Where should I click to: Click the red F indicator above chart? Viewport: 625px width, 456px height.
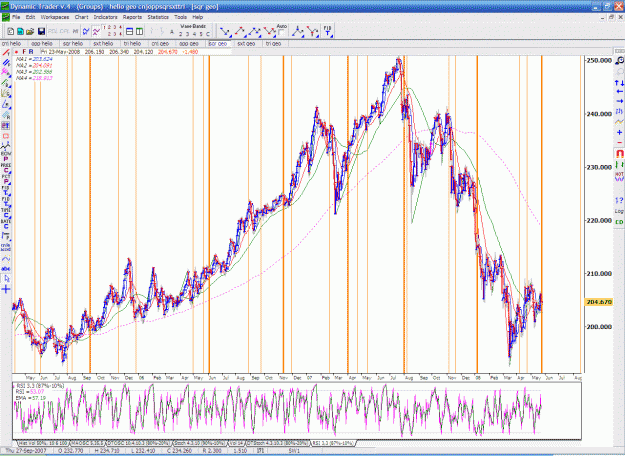click(x=24, y=52)
